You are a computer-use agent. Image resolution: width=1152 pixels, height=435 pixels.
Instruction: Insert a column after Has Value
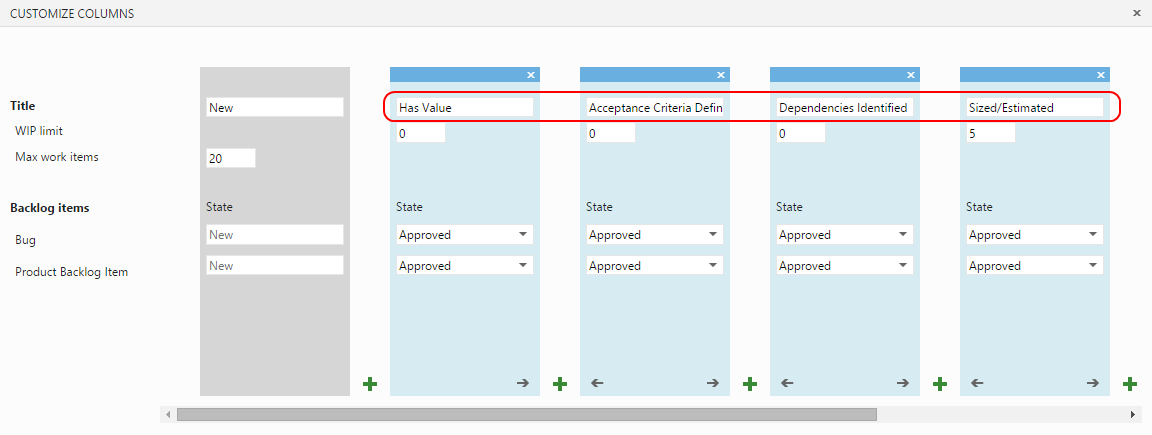[x=560, y=383]
